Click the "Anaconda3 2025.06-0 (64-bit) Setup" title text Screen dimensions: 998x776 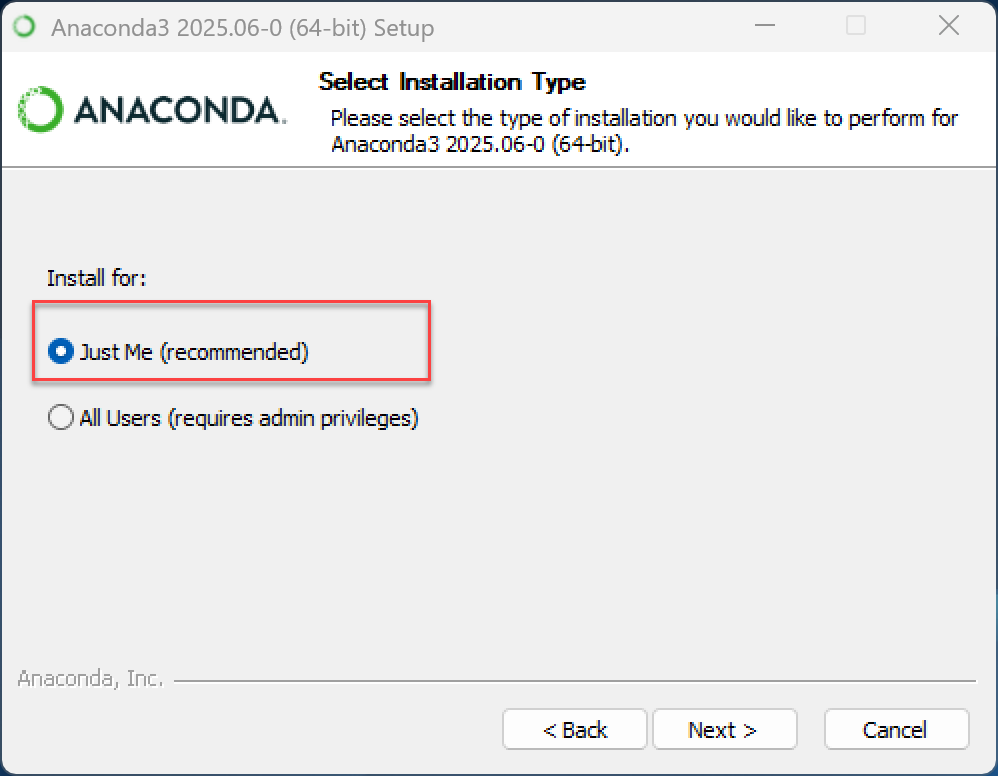(242, 28)
